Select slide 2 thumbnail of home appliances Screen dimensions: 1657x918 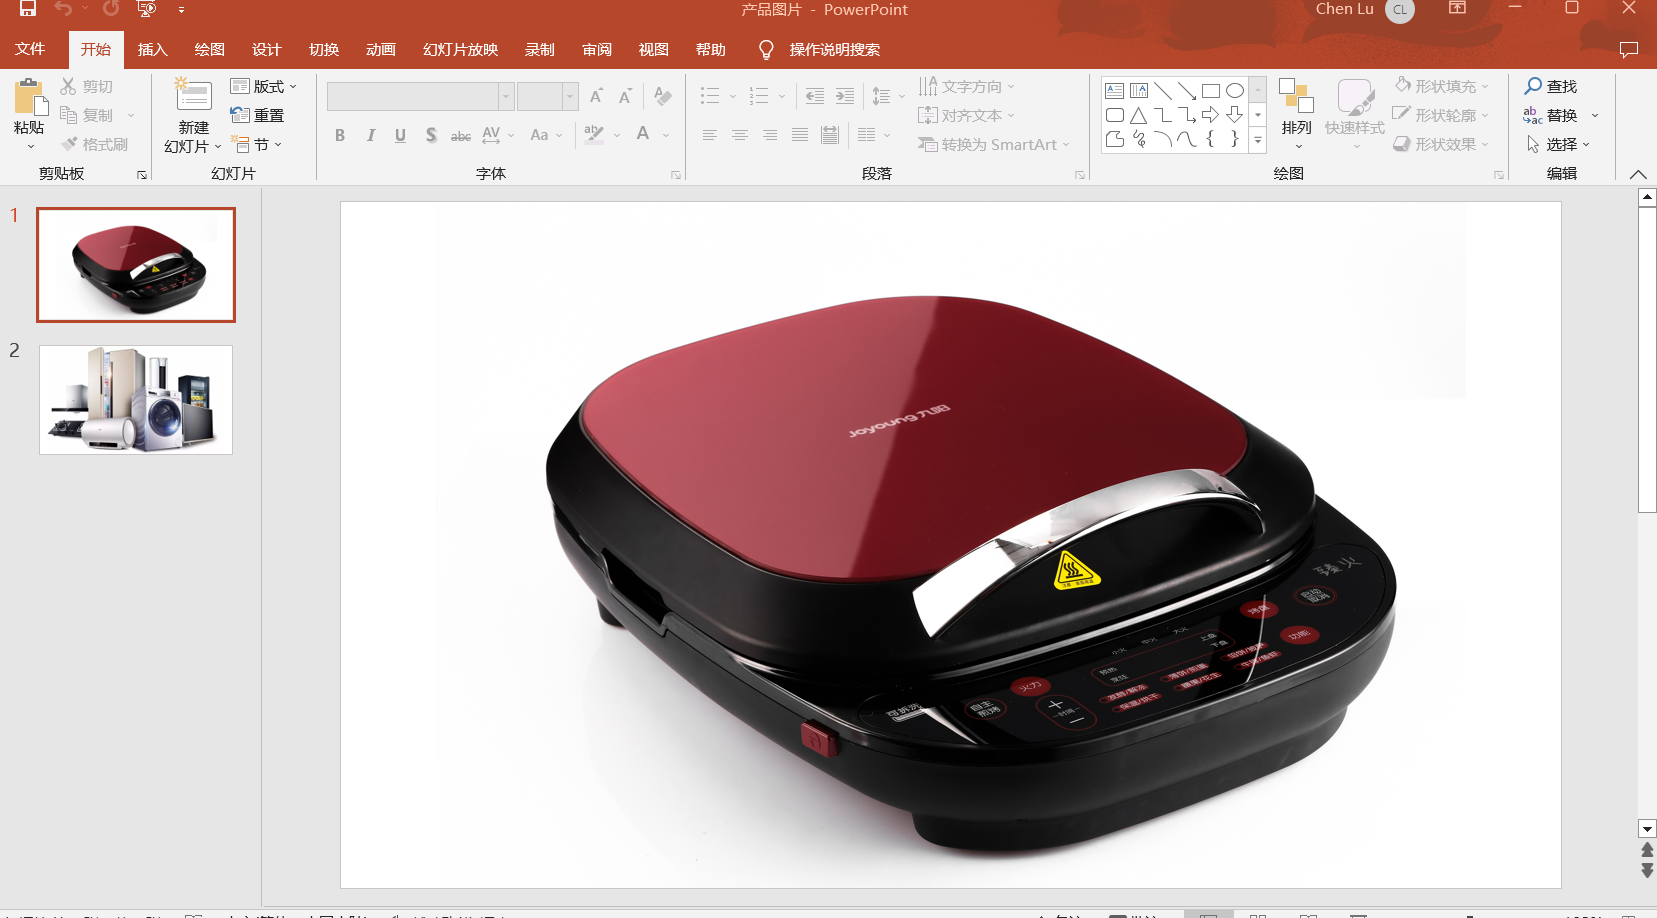click(x=136, y=400)
